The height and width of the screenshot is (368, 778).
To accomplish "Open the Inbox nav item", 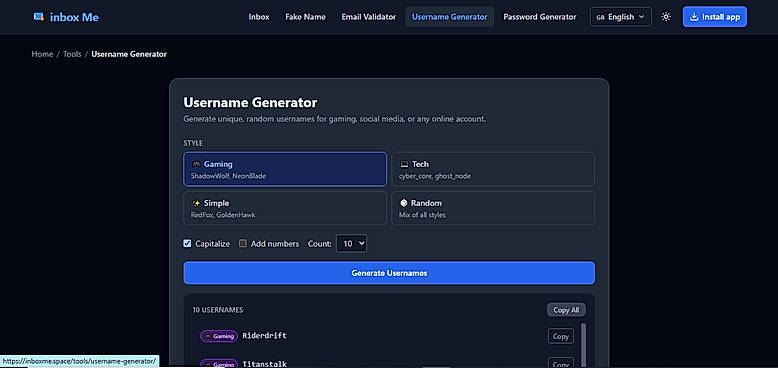I will tap(259, 17).
